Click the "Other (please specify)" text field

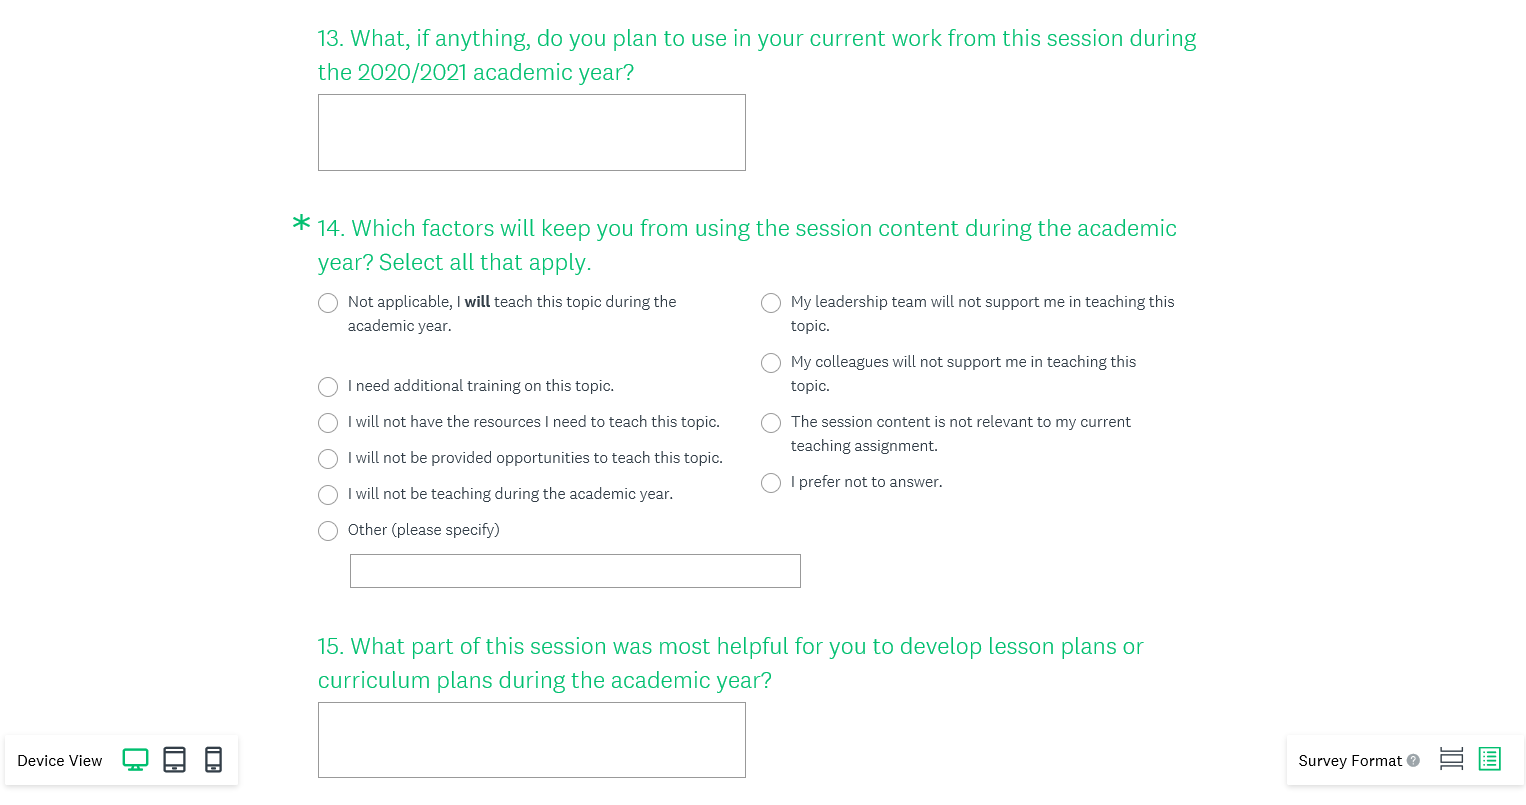pos(575,571)
